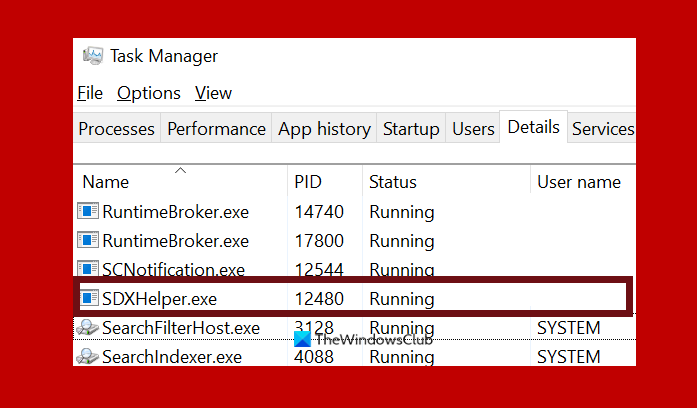Select the SDXHelper.exe process row

(x=350, y=299)
